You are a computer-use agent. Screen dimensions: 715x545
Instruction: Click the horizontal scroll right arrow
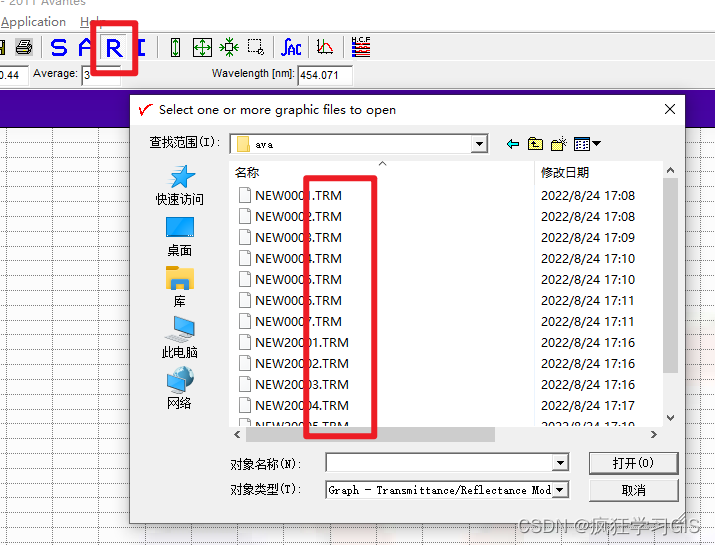click(653, 435)
